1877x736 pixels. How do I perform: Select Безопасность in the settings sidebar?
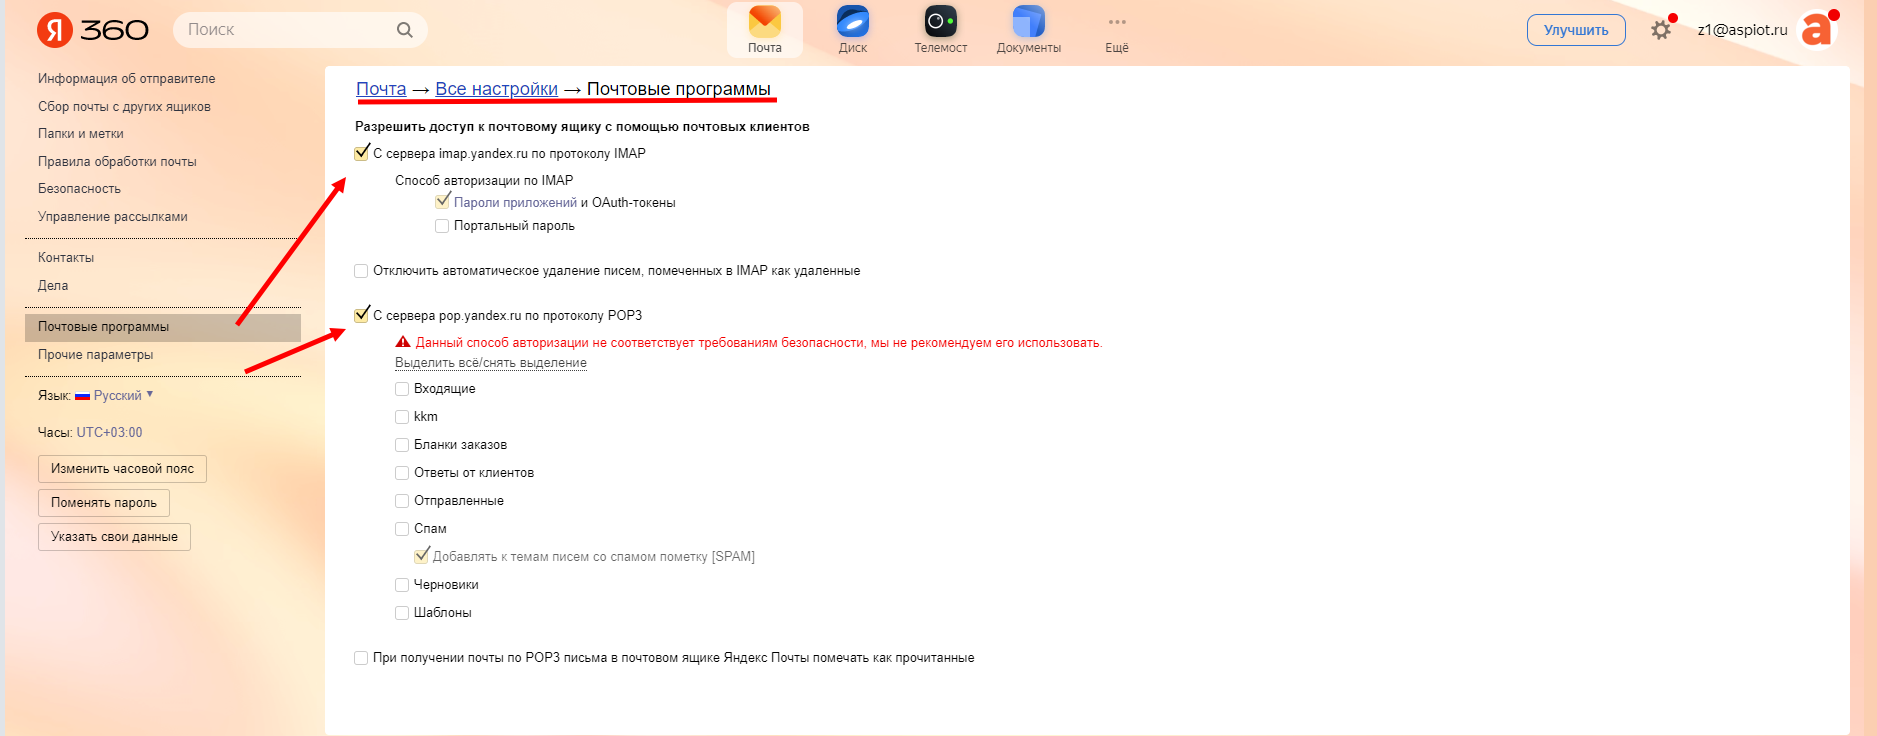click(79, 189)
